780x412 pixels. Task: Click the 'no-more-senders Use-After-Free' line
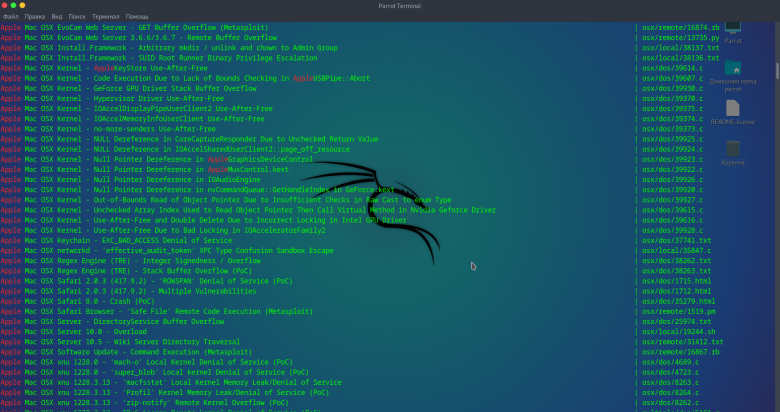click(x=108, y=129)
